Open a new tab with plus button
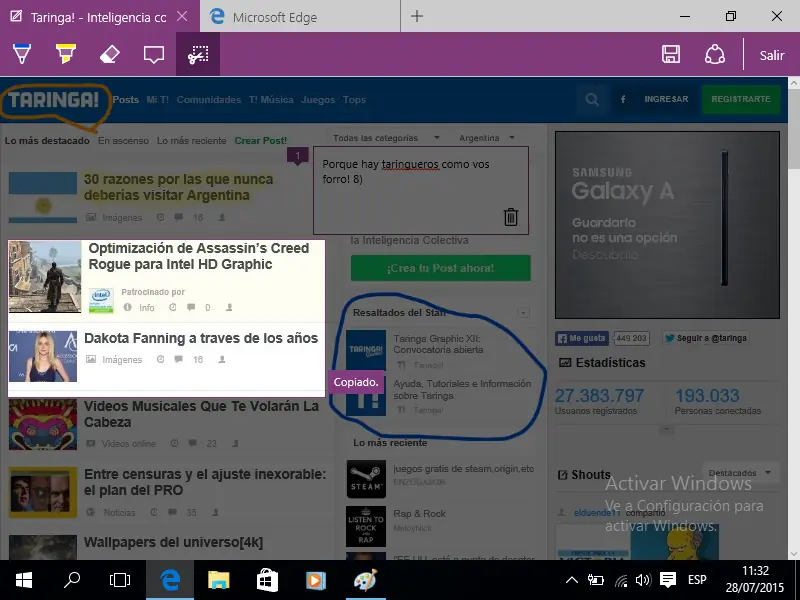This screenshot has height=600, width=800. pyautogui.click(x=417, y=16)
